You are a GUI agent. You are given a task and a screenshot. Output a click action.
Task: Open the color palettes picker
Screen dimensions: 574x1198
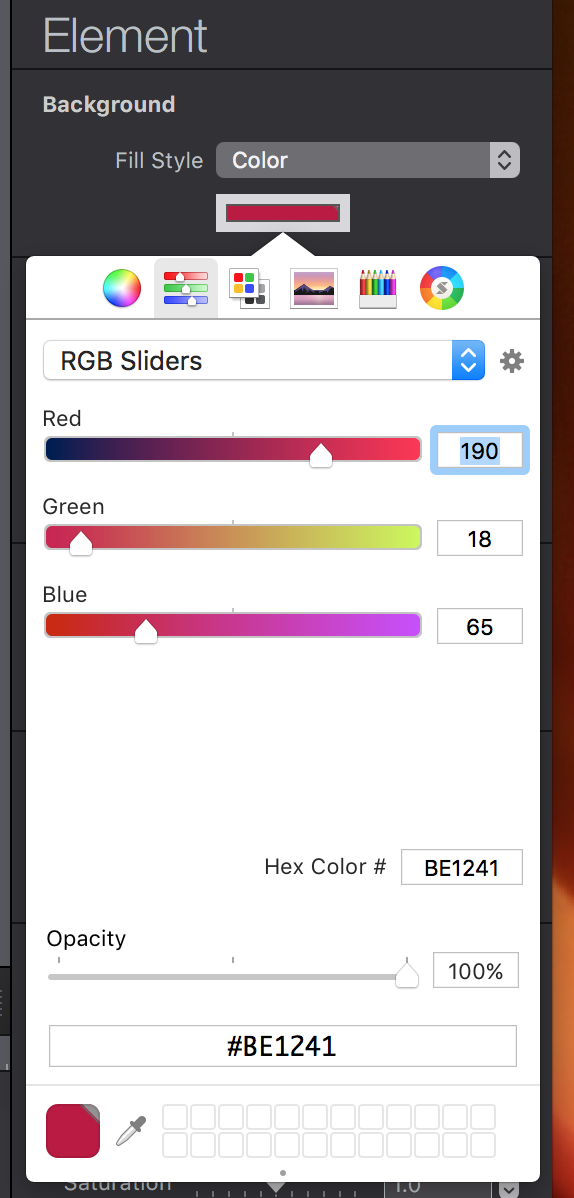249,289
